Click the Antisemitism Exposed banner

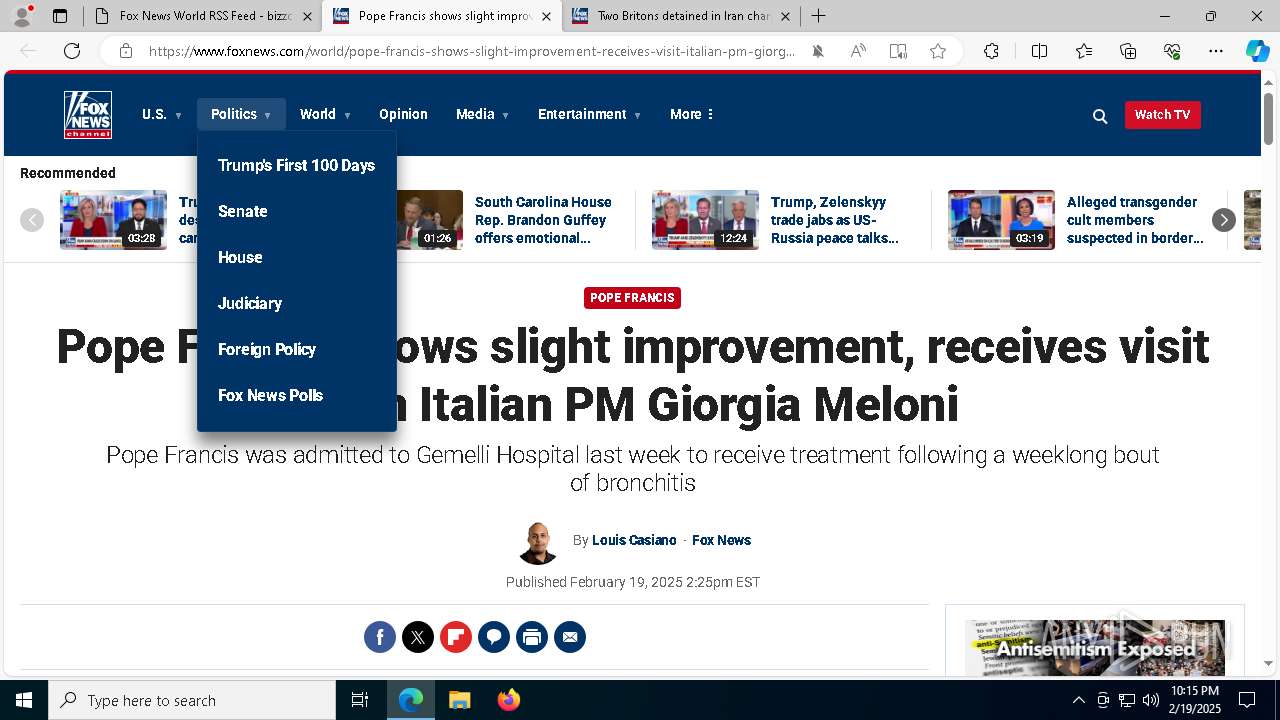coord(1095,648)
